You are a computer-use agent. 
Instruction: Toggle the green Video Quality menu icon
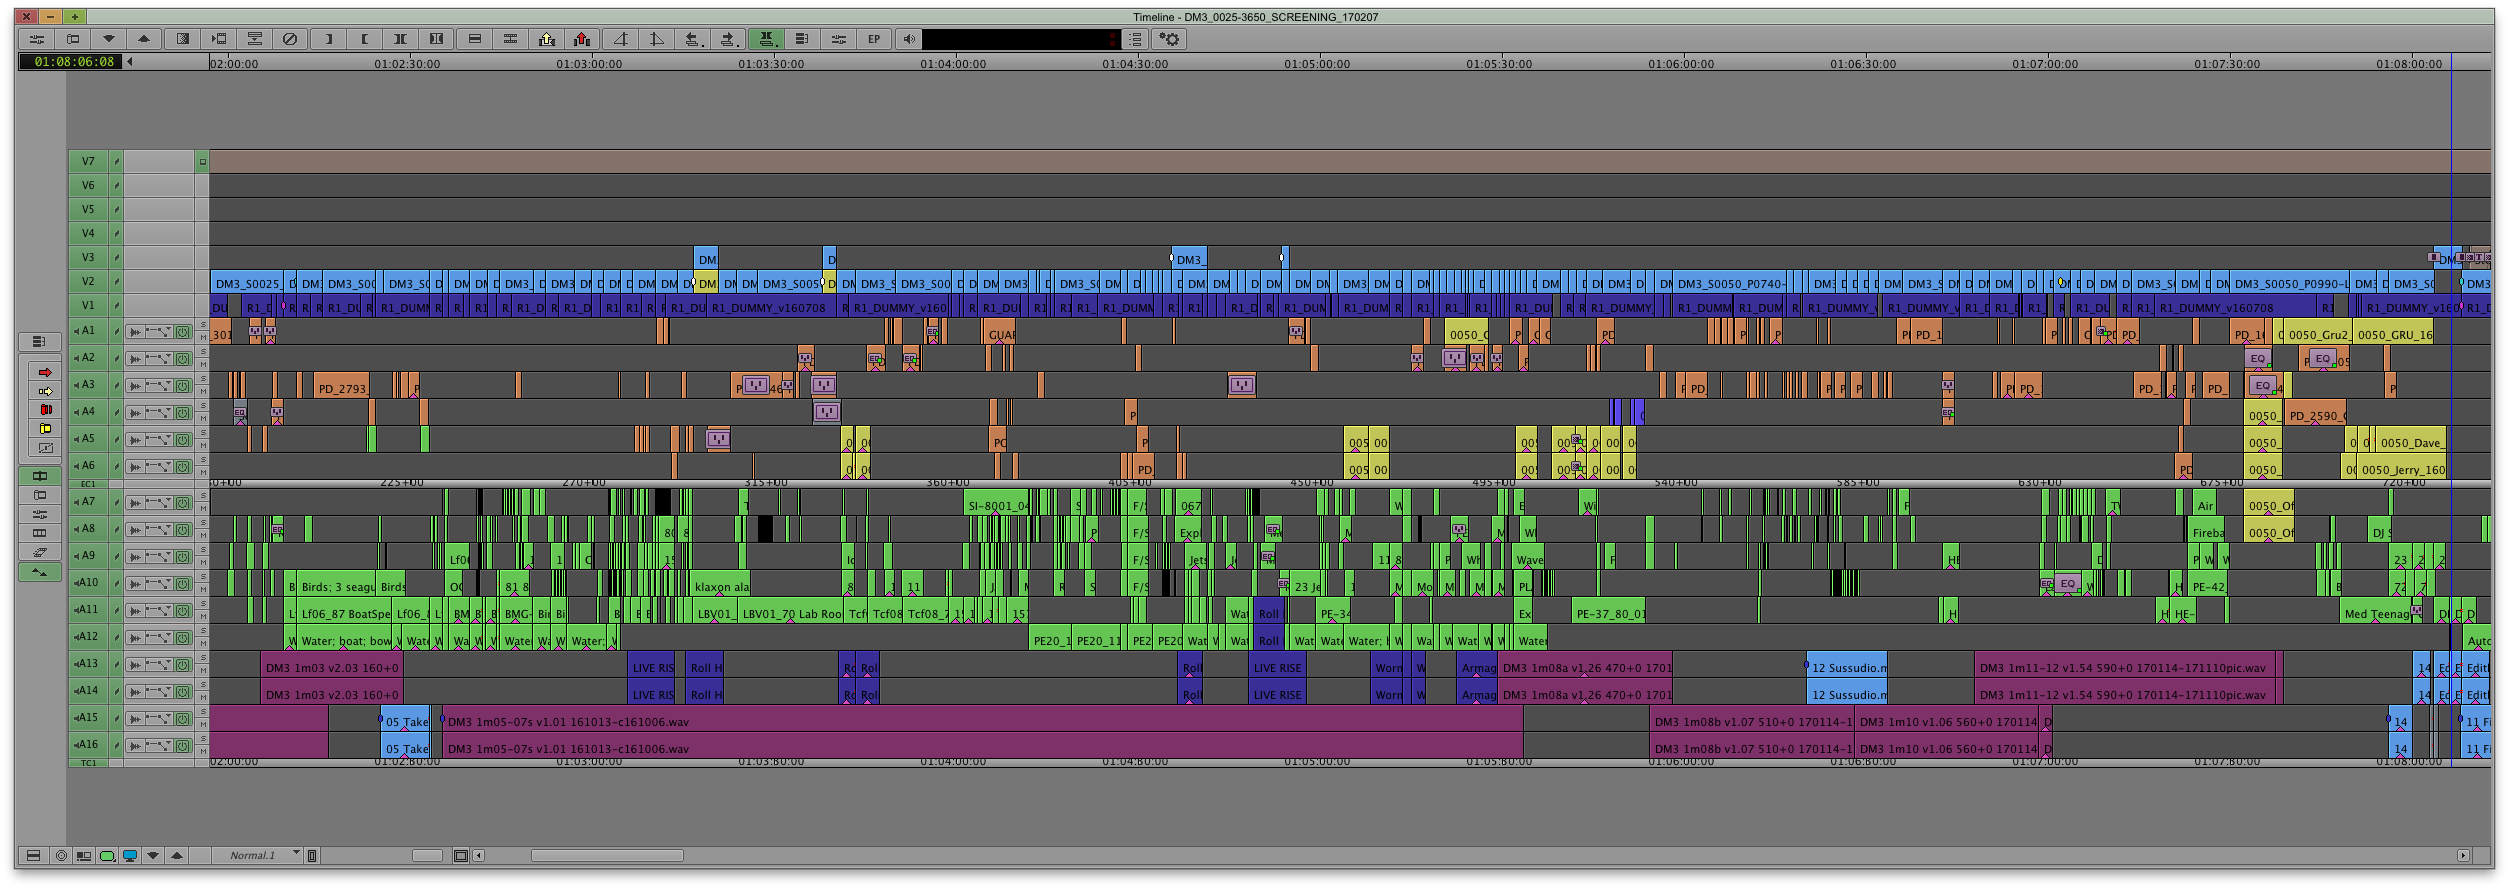pos(107,856)
